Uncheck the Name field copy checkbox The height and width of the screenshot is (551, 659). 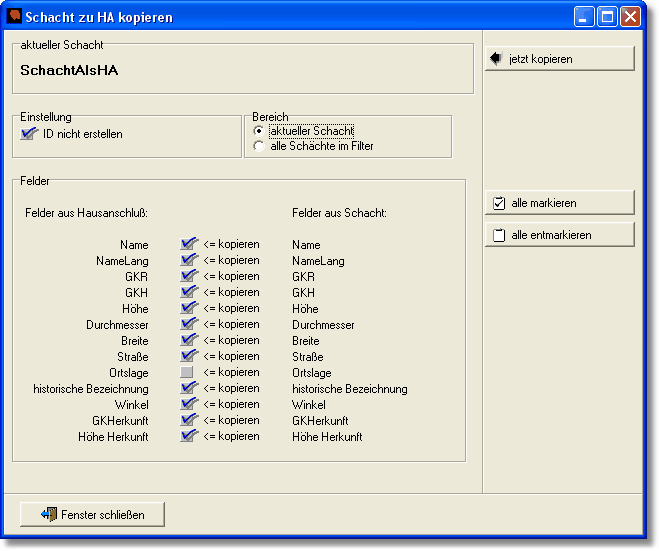click(x=188, y=244)
